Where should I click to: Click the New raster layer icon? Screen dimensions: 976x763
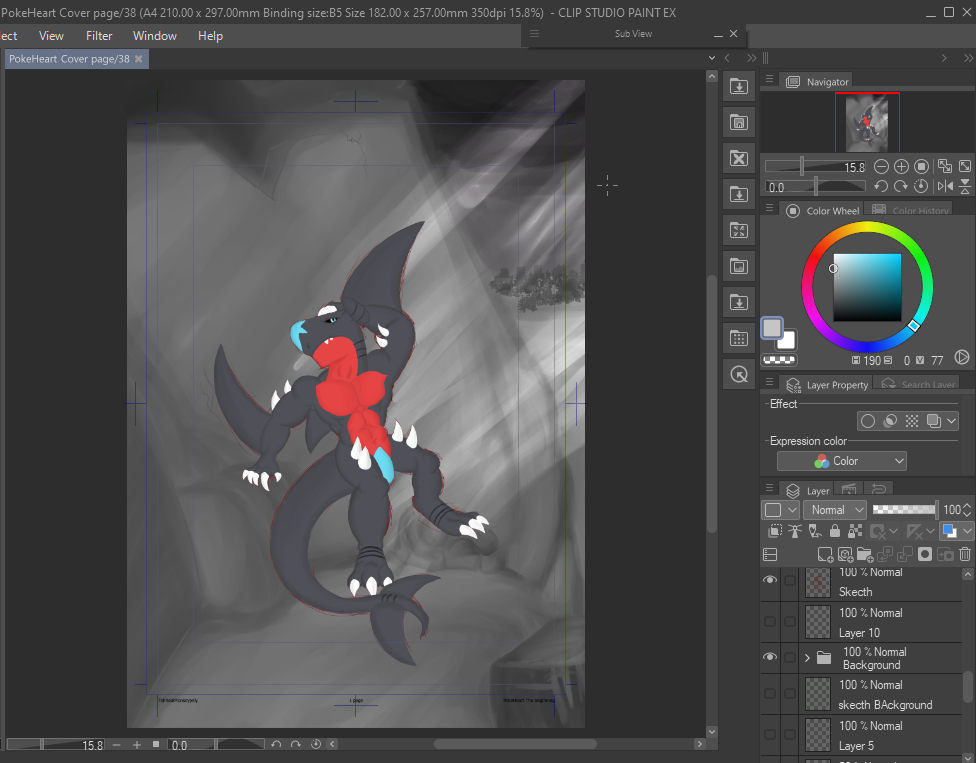click(825, 554)
